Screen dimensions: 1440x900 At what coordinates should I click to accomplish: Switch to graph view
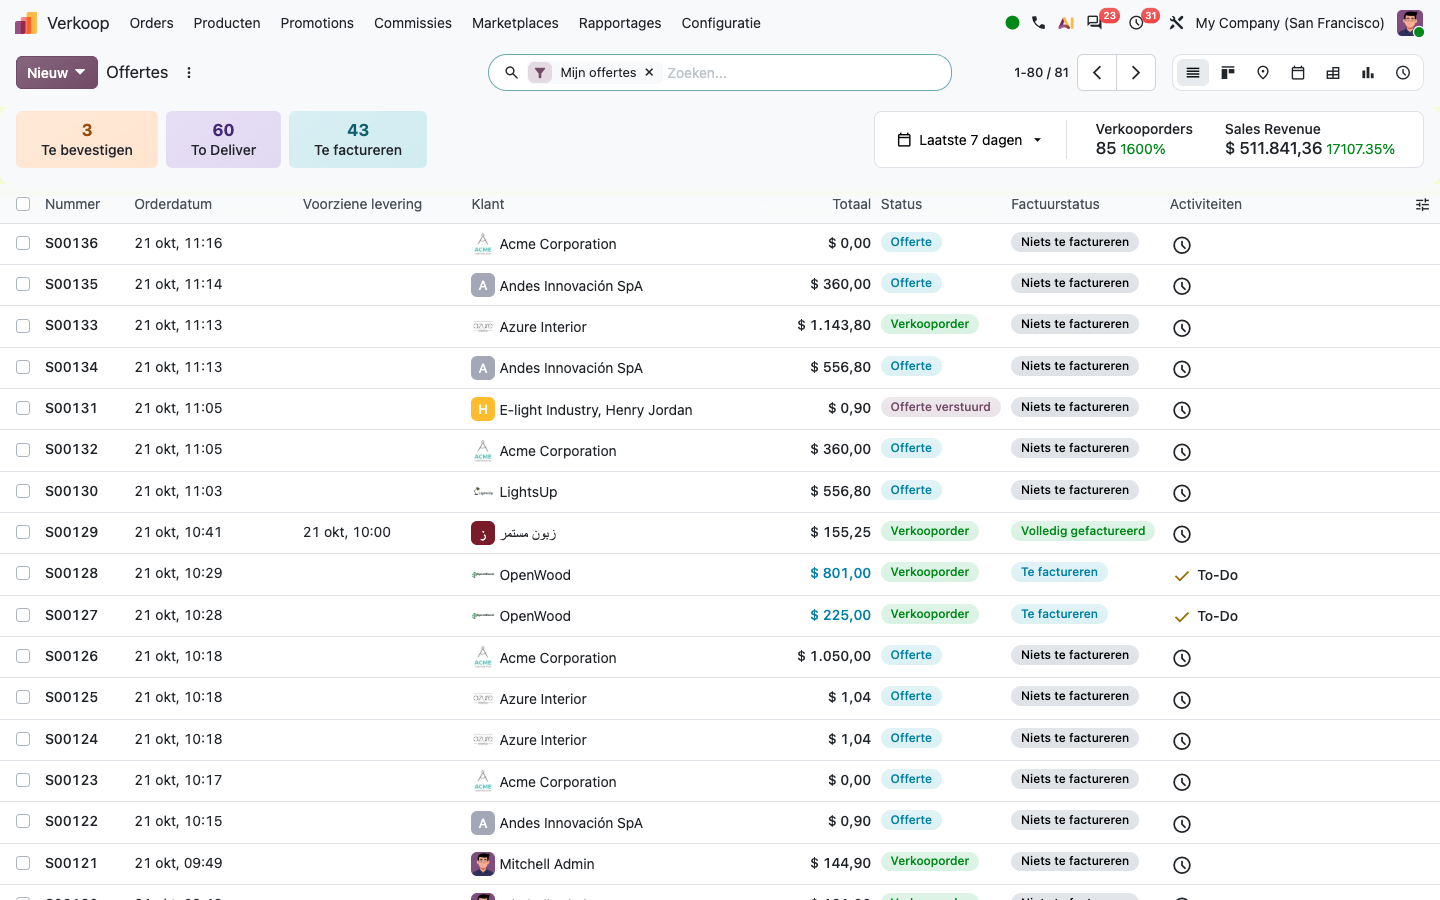(1368, 73)
